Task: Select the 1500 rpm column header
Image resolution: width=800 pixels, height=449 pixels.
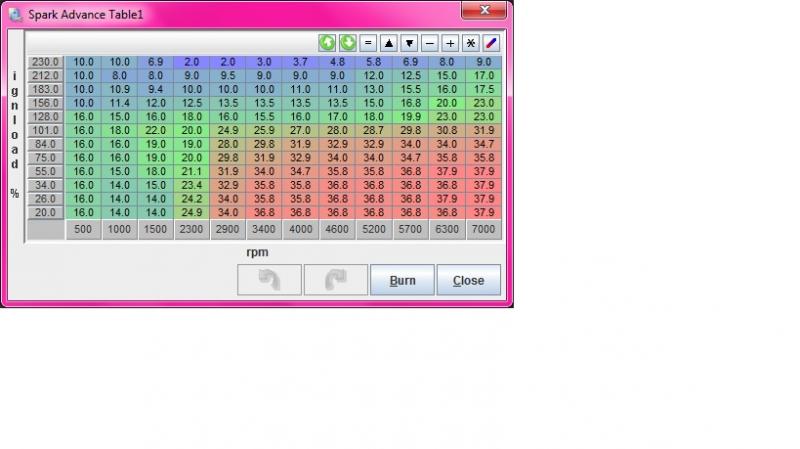Action: point(156,230)
